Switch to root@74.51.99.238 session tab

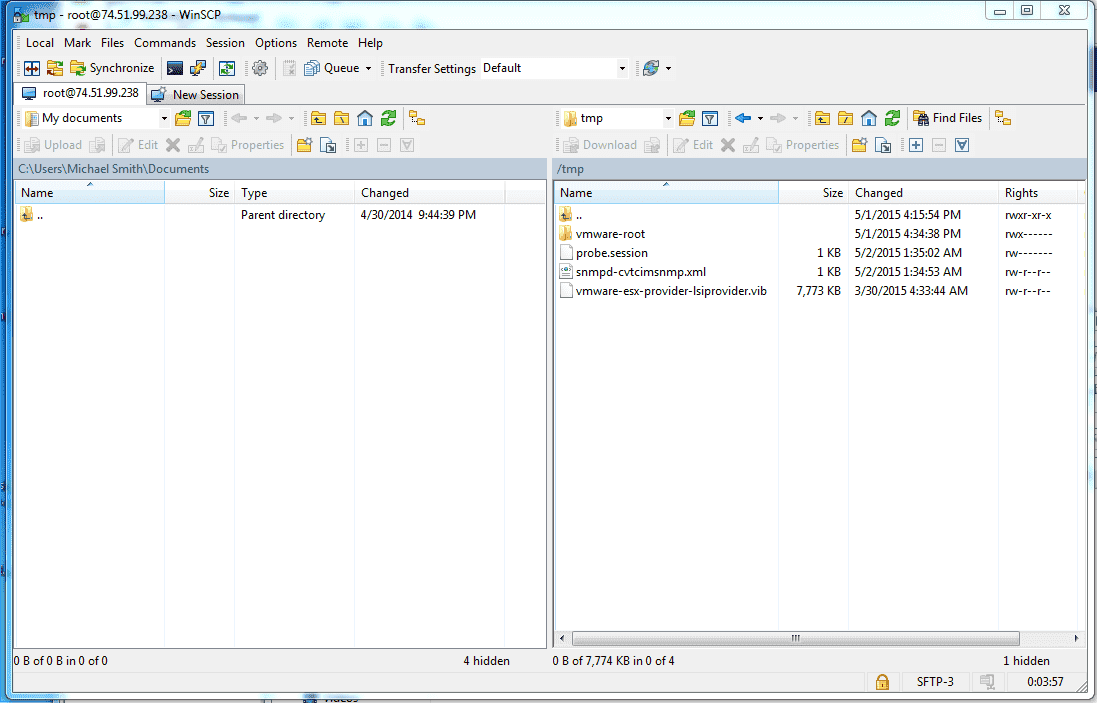click(x=80, y=93)
